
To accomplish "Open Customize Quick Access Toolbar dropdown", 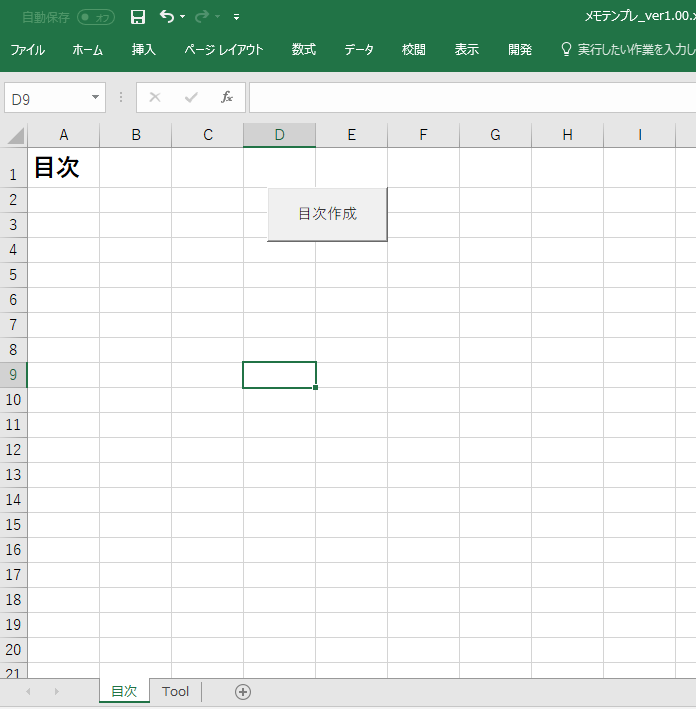I will pyautogui.click(x=236, y=17).
